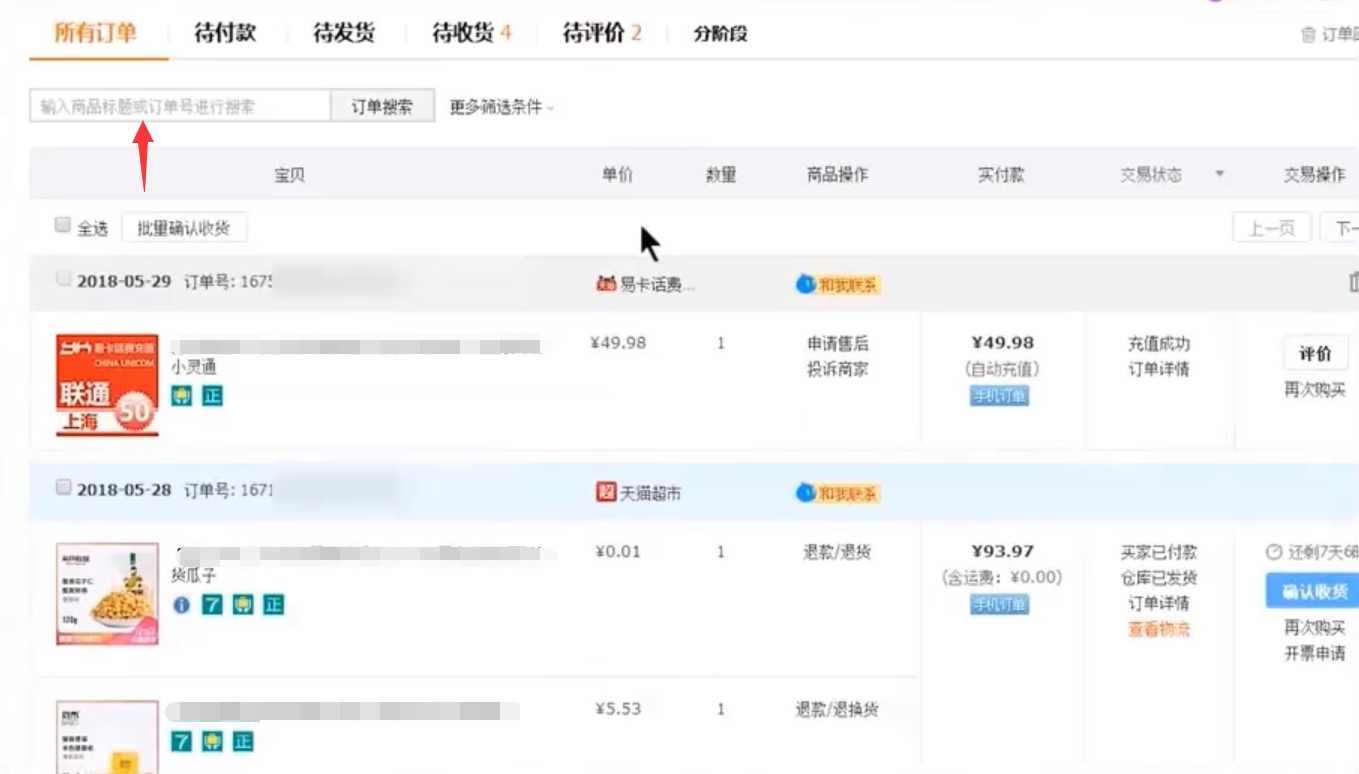Click trash icon on 2018-05-29 order
1359x774 pixels.
[x=1352, y=283]
